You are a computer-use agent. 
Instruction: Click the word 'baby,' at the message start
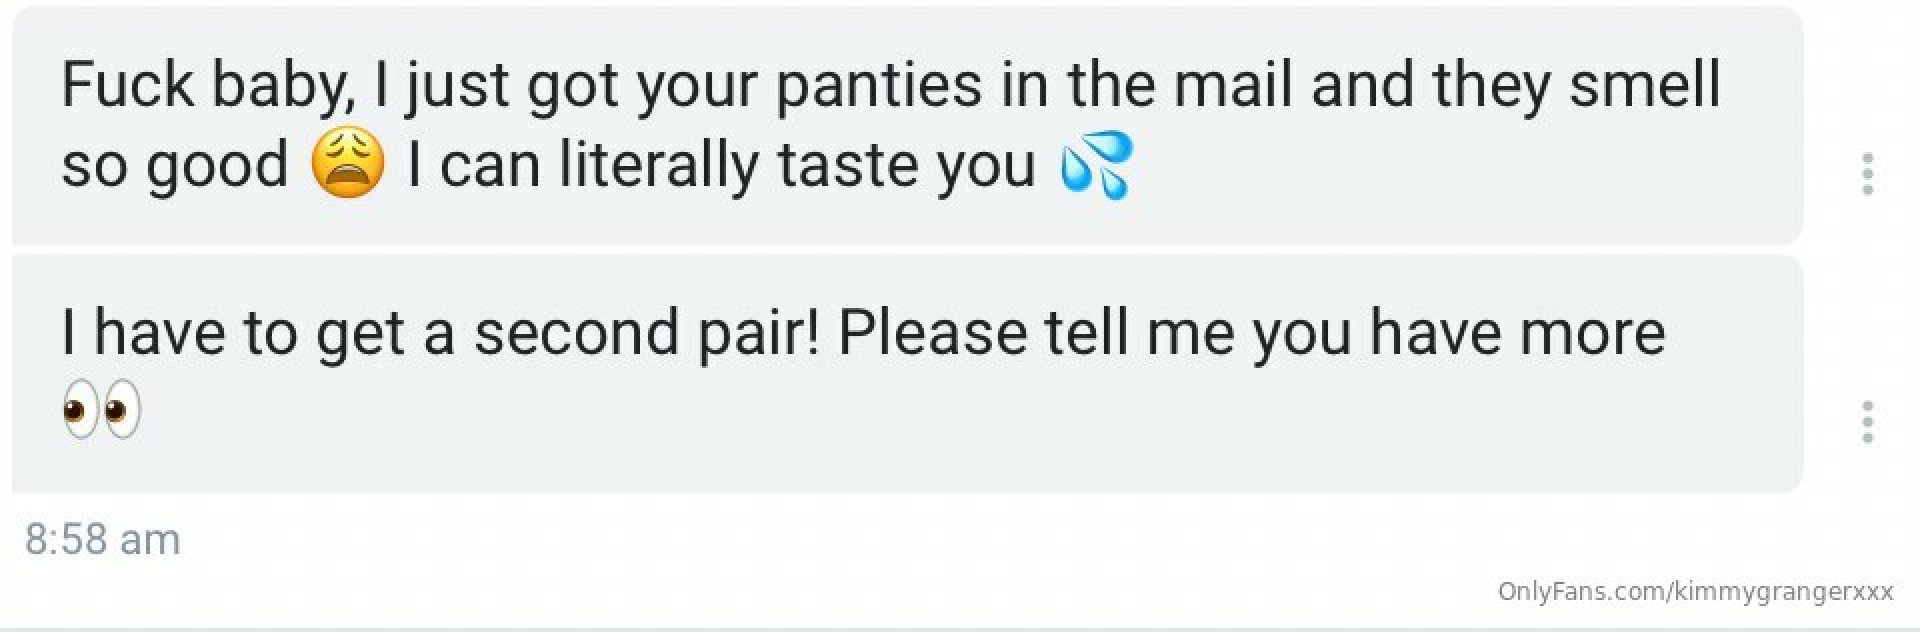point(282,86)
